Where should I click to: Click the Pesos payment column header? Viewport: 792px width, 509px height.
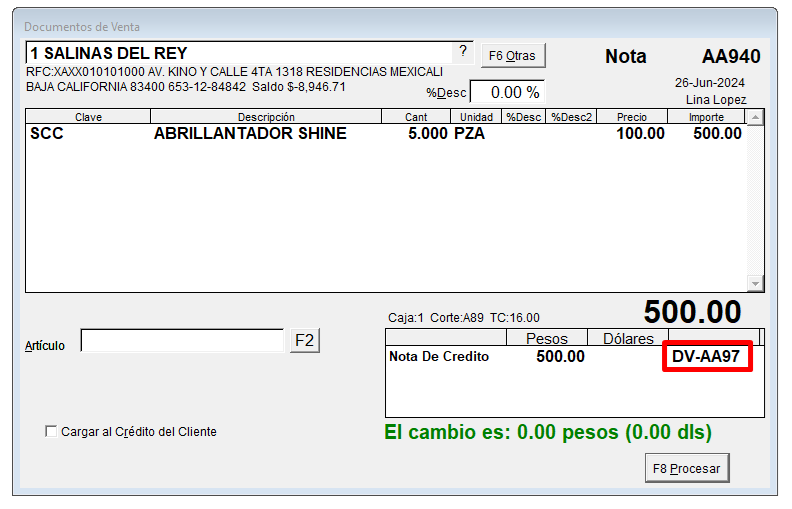(x=546, y=339)
